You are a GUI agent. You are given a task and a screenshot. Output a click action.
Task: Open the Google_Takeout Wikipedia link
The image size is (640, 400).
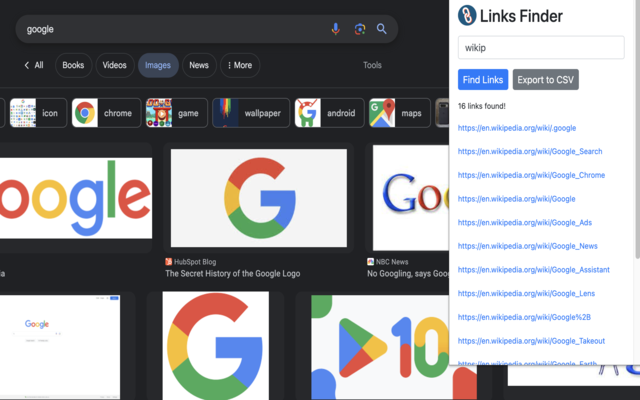tap(531, 341)
